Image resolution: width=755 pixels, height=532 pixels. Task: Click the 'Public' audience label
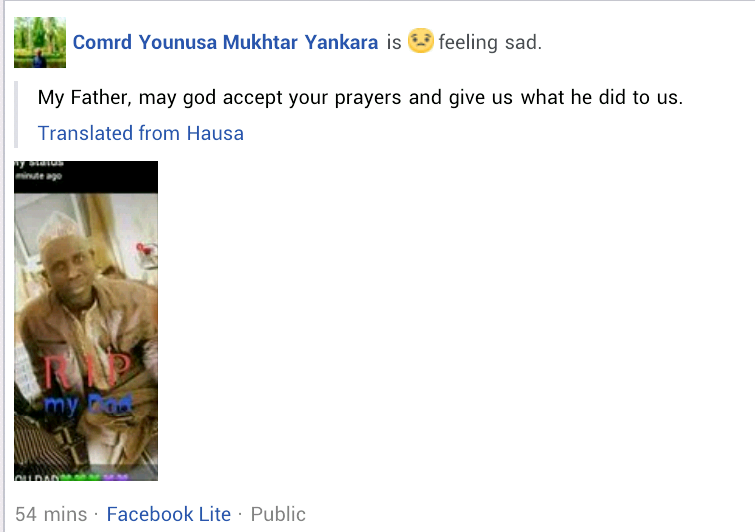pos(278,514)
